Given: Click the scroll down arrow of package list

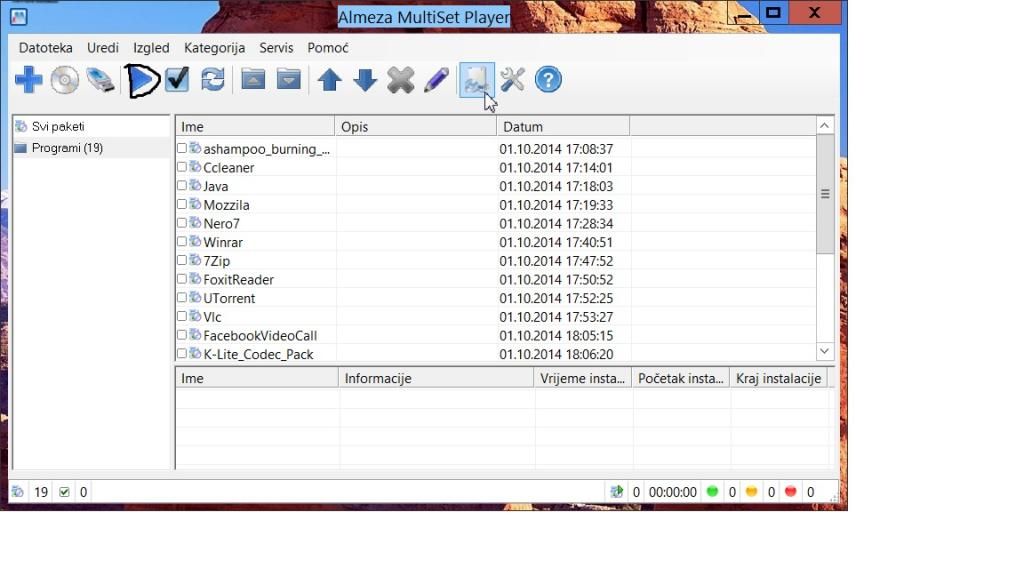Looking at the screenshot, I should 825,351.
